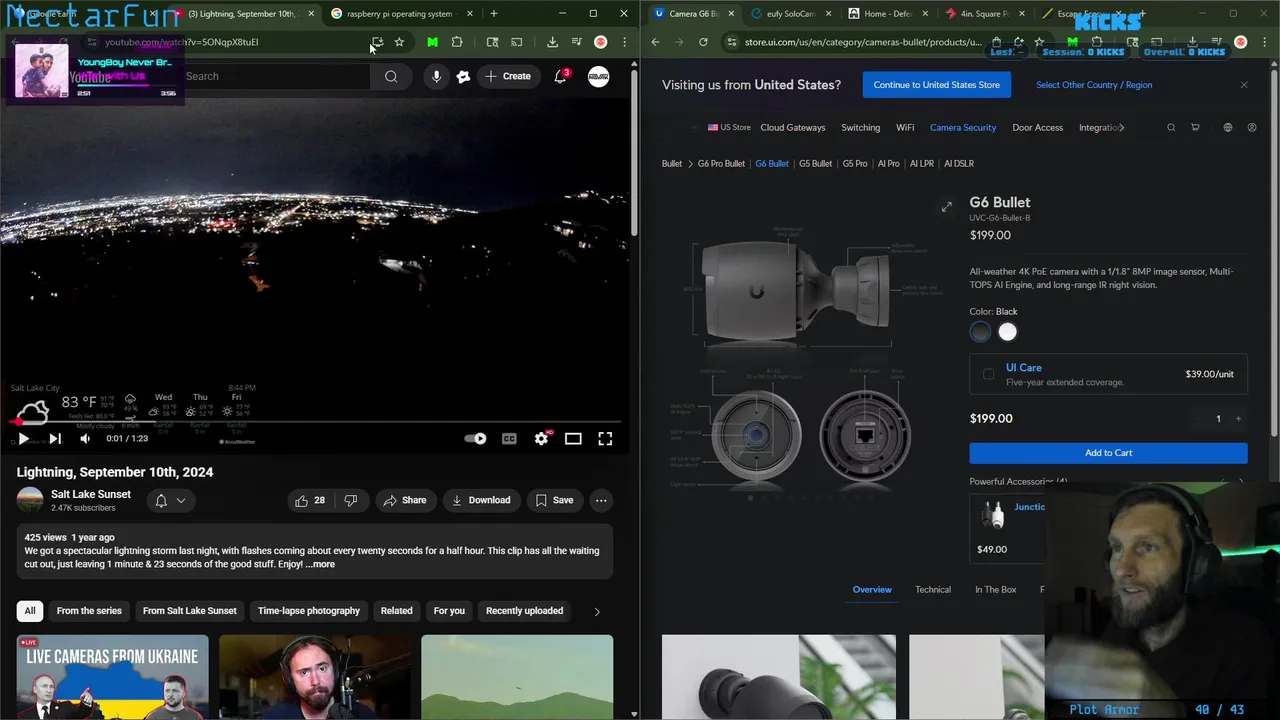Switch to In The Box tab
This screenshot has width=1280, height=720.
click(995, 590)
